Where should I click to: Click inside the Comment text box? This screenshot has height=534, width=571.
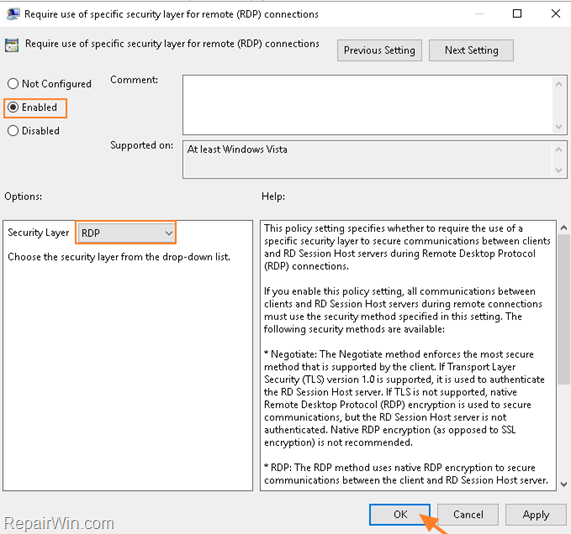(x=368, y=105)
